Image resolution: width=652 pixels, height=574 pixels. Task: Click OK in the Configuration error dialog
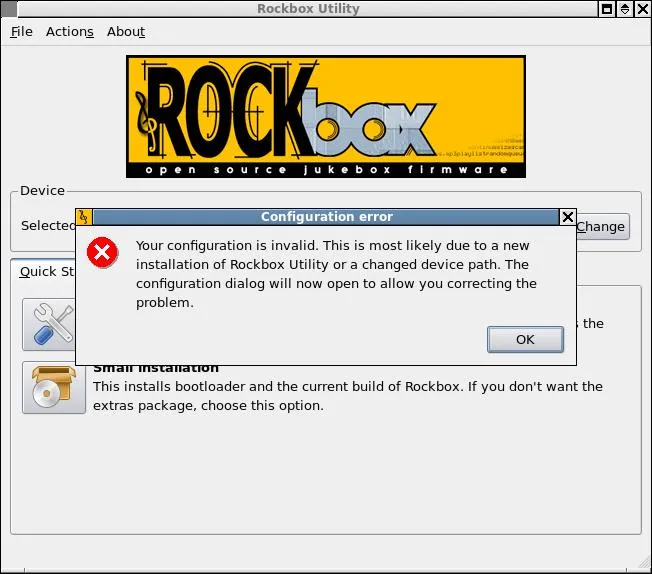(525, 339)
